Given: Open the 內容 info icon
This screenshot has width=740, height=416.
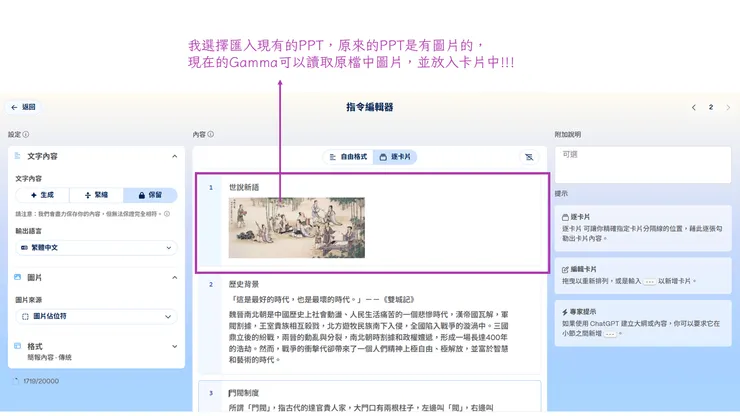Looking at the screenshot, I should [210, 135].
